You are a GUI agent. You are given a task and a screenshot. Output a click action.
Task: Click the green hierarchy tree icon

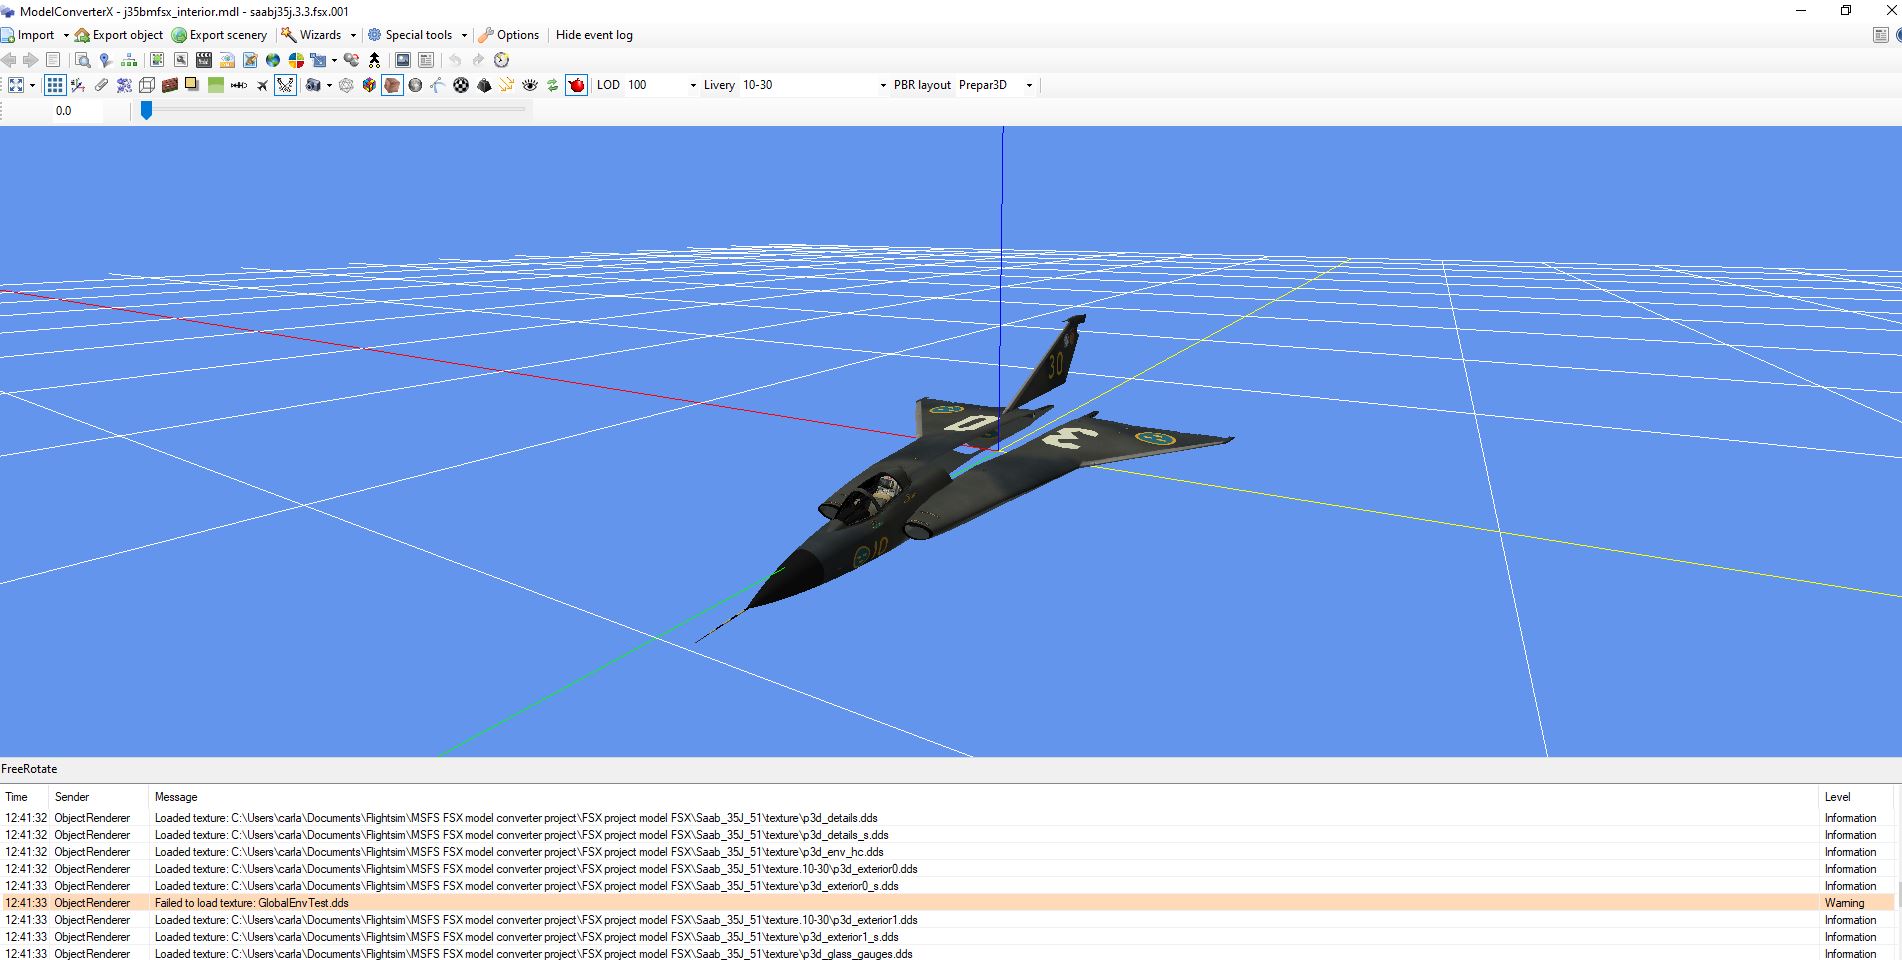click(x=129, y=60)
